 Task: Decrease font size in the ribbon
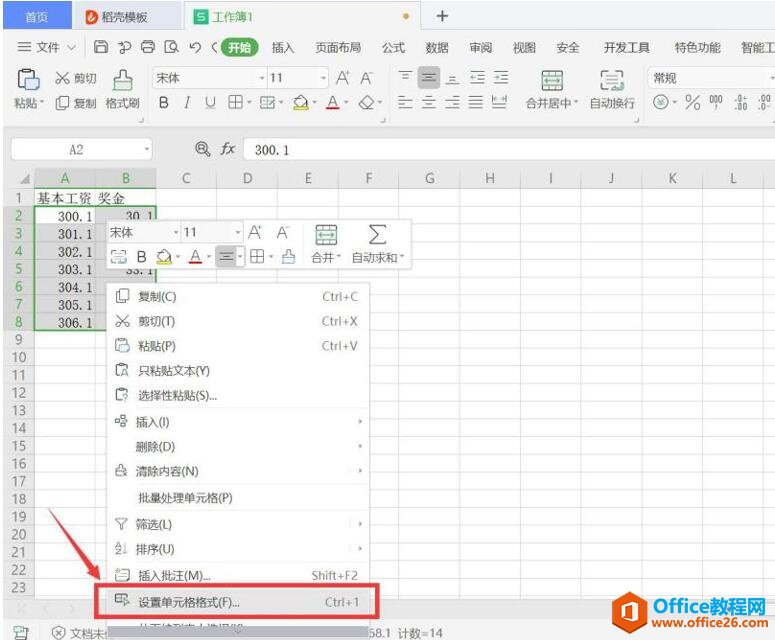click(x=366, y=78)
